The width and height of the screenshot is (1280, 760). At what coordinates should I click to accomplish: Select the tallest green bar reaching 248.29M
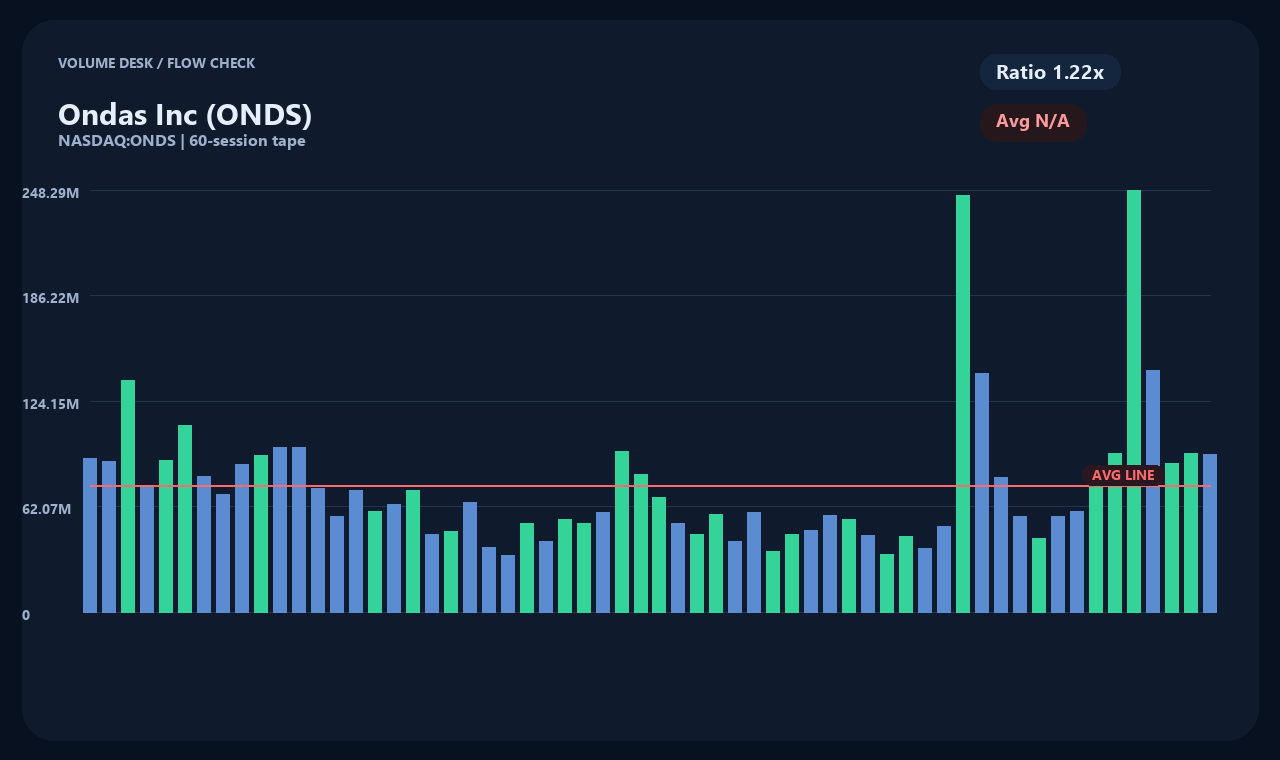tap(1134, 401)
